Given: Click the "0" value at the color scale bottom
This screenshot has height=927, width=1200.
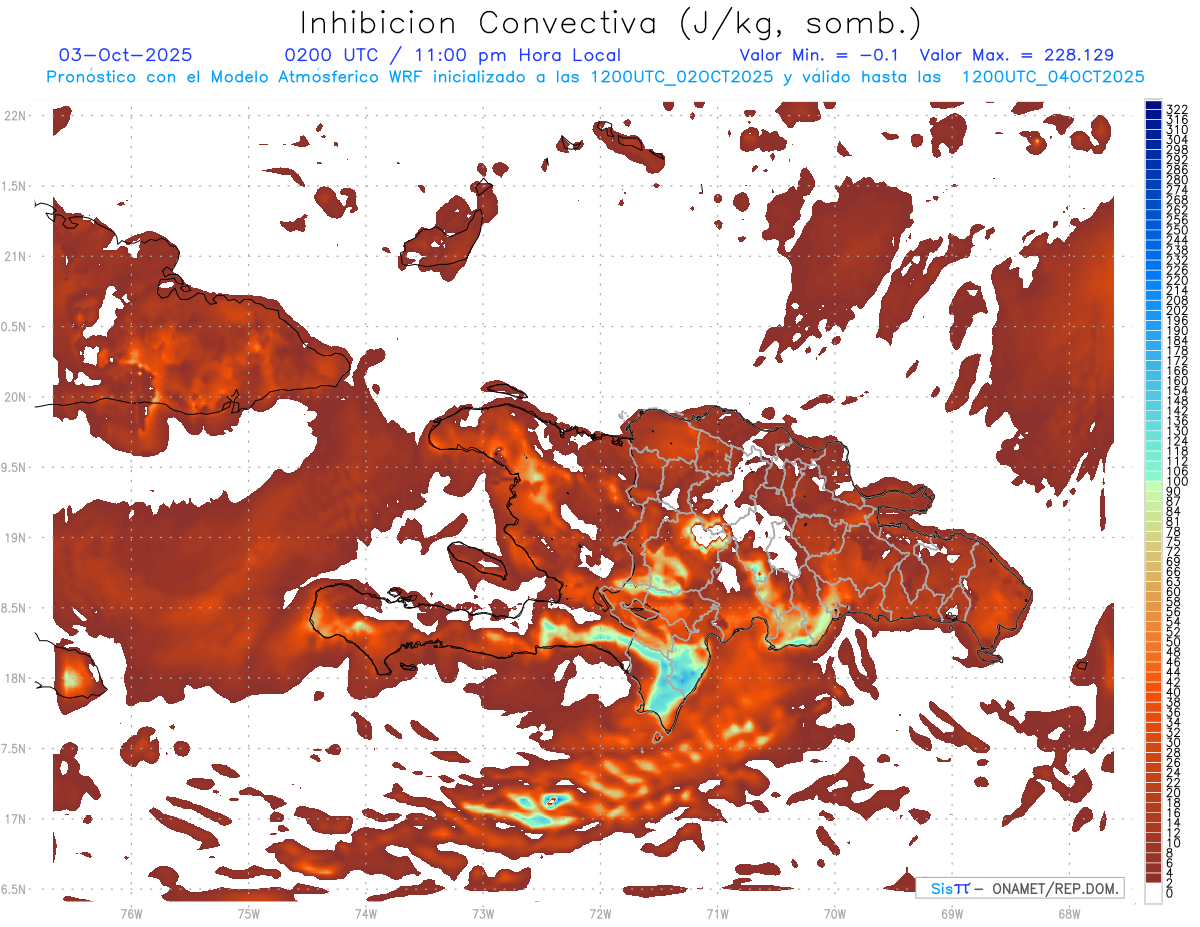Looking at the screenshot, I should click(x=1170, y=894).
